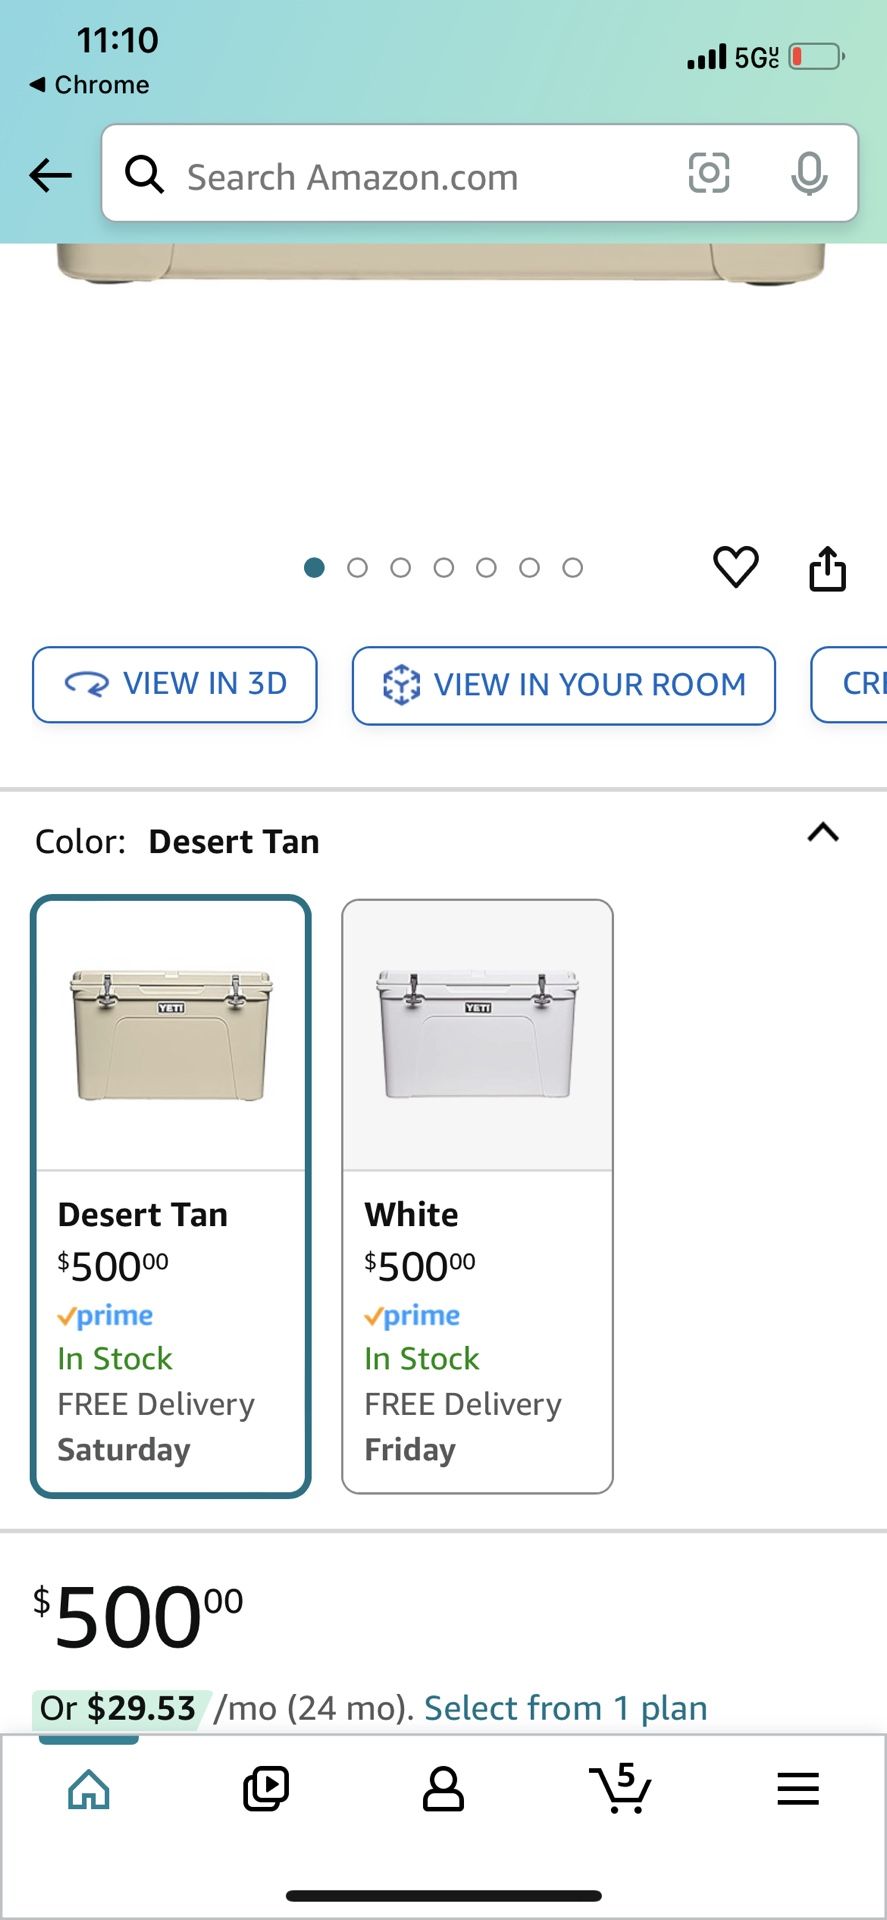Collapse the Color selection section
The width and height of the screenshot is (887, 1920).
point(822,833)
